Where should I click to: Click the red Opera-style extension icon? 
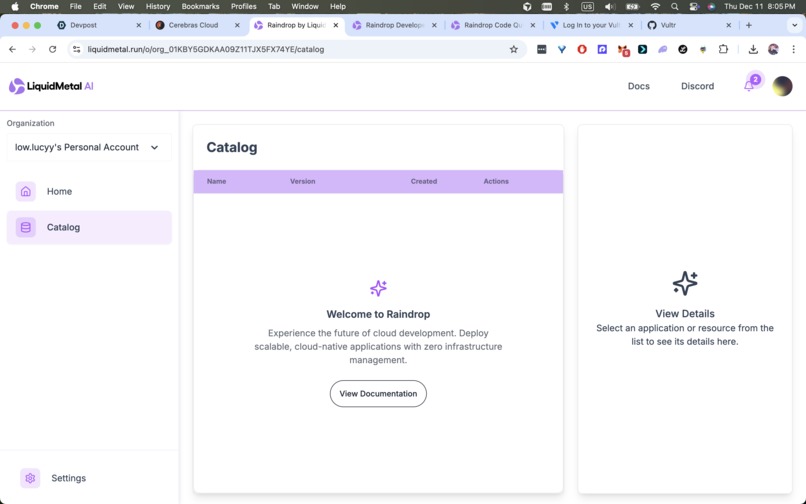pyautogui.click(x=582, y=49)
